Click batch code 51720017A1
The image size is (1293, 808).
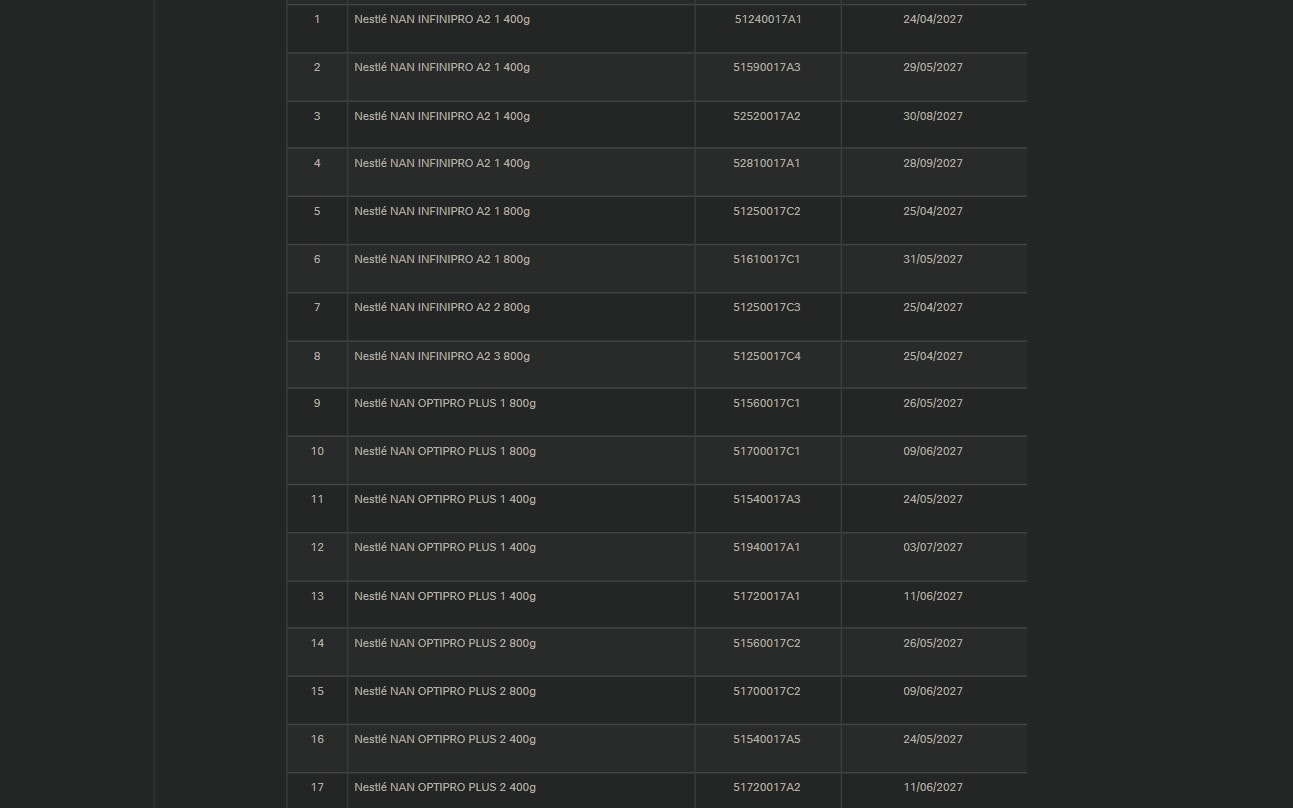pyautogui.click(x=766, y=596)
